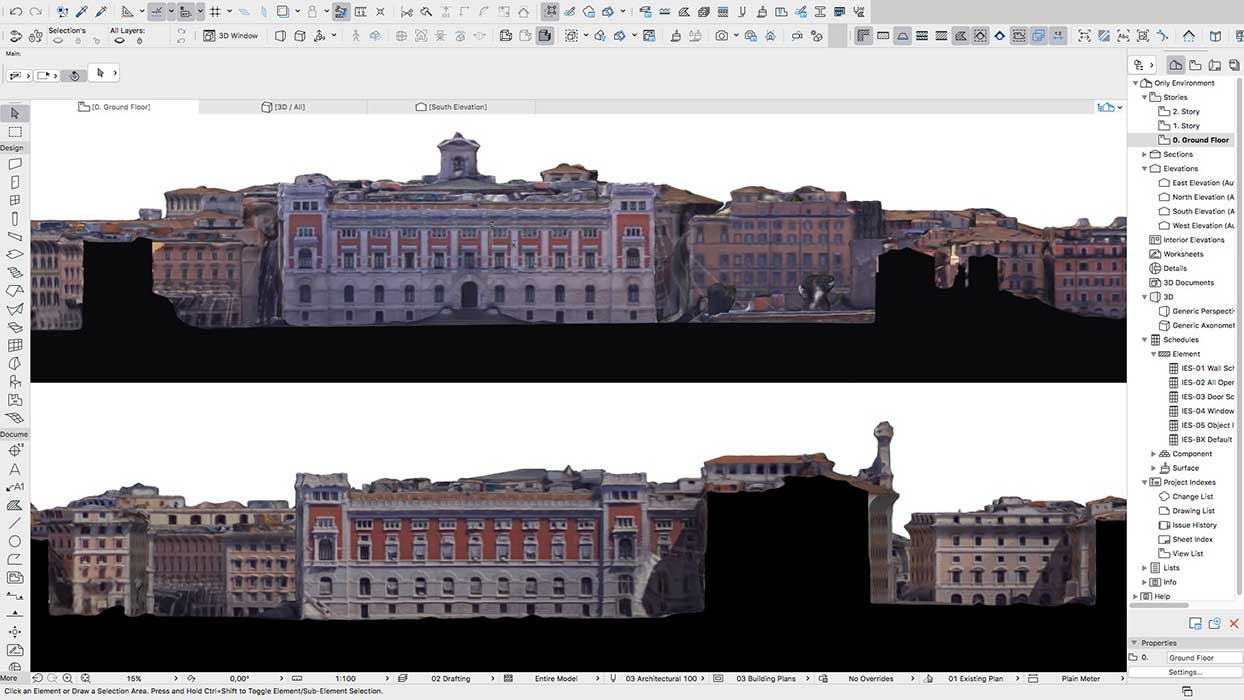The image size is (1244, 700).
Task: Click the Fit in Window magnifier icon
Action: (x=84, y=678)
